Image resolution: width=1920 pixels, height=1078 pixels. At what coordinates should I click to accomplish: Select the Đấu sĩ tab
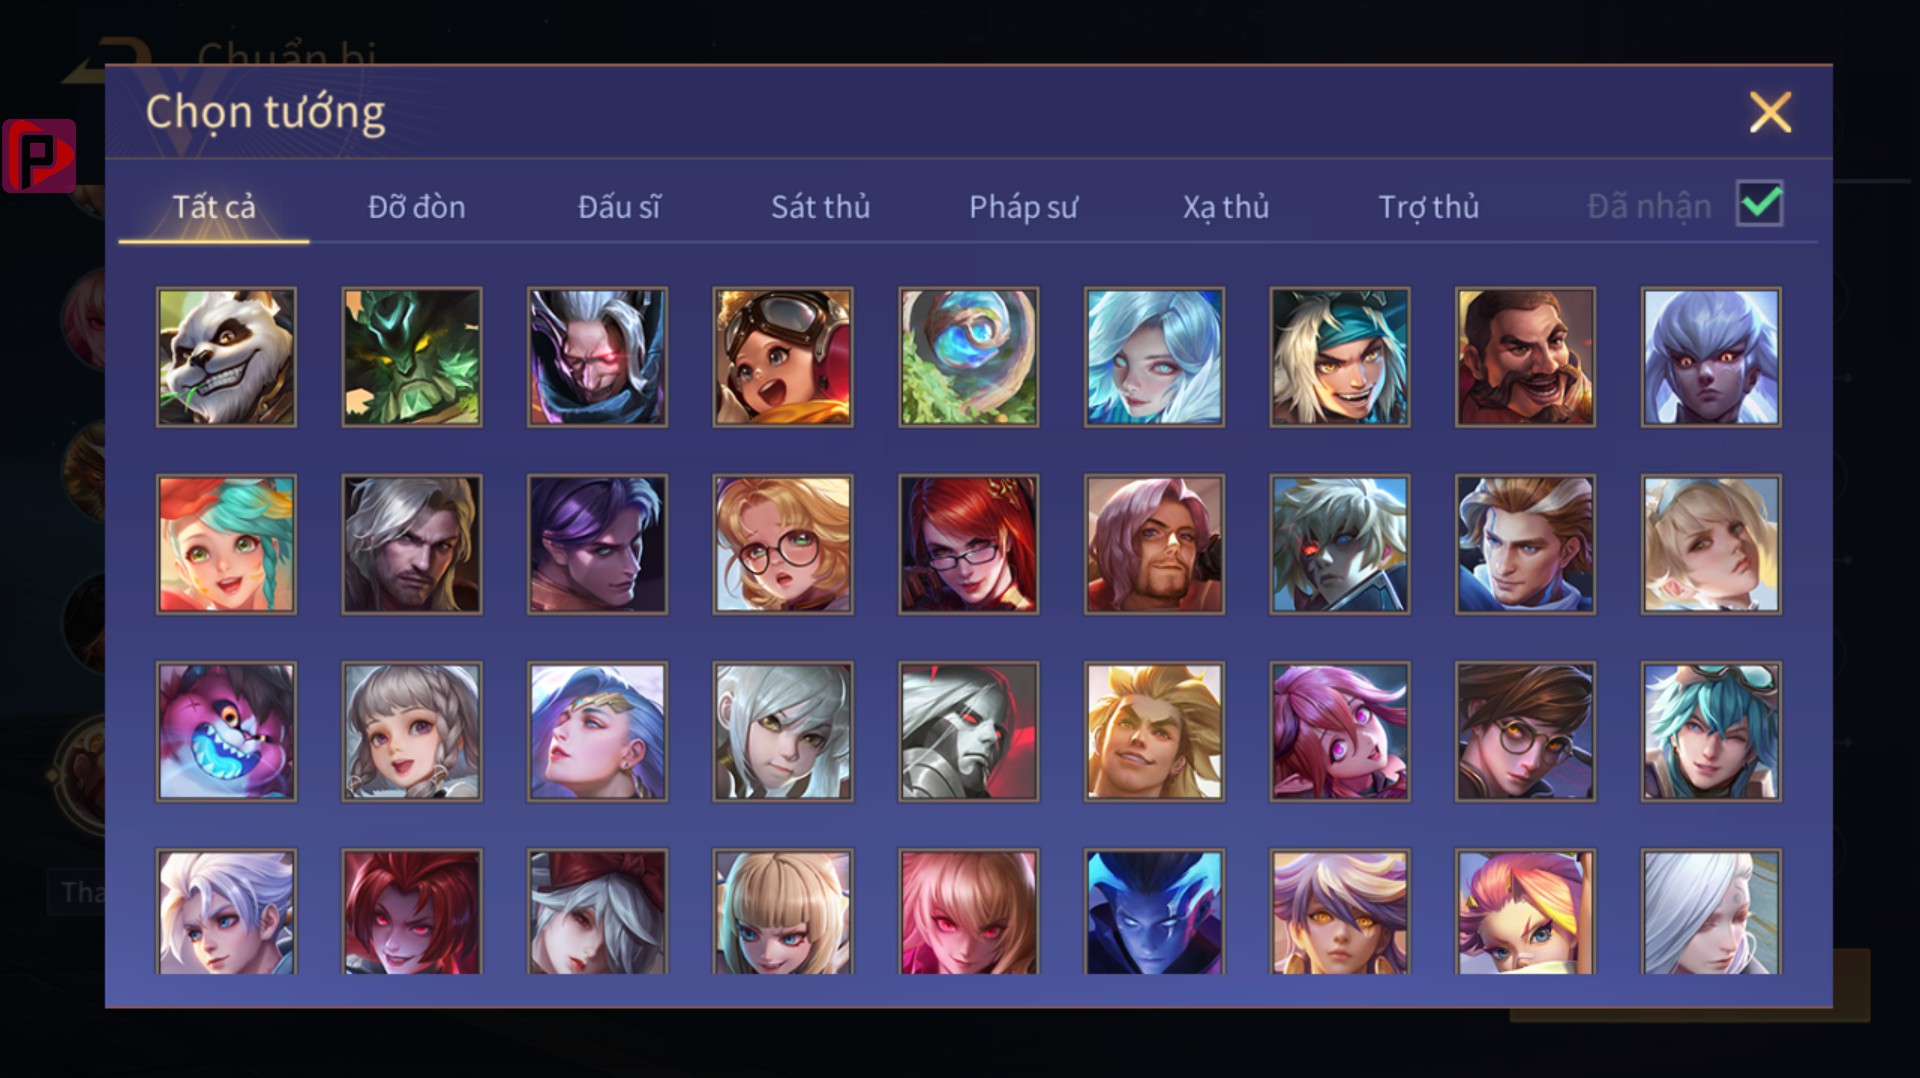[619, 207]
